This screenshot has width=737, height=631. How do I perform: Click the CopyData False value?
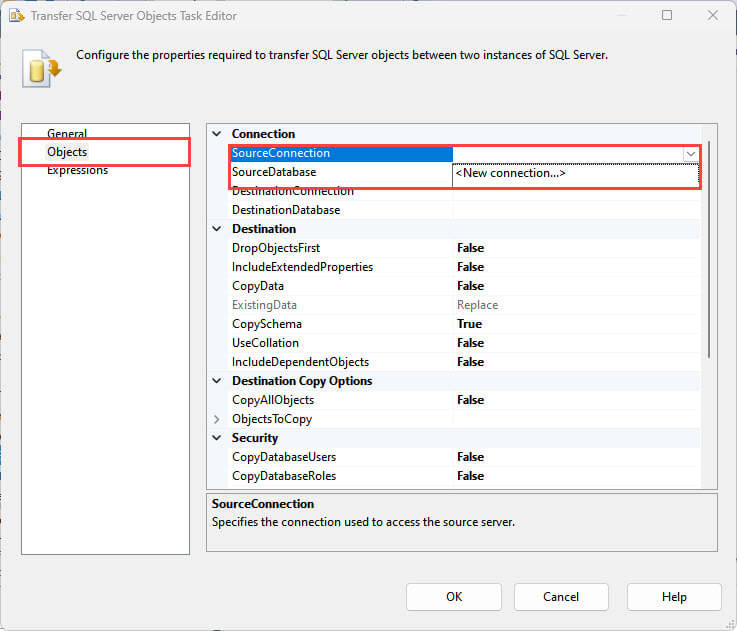point(470,286)
